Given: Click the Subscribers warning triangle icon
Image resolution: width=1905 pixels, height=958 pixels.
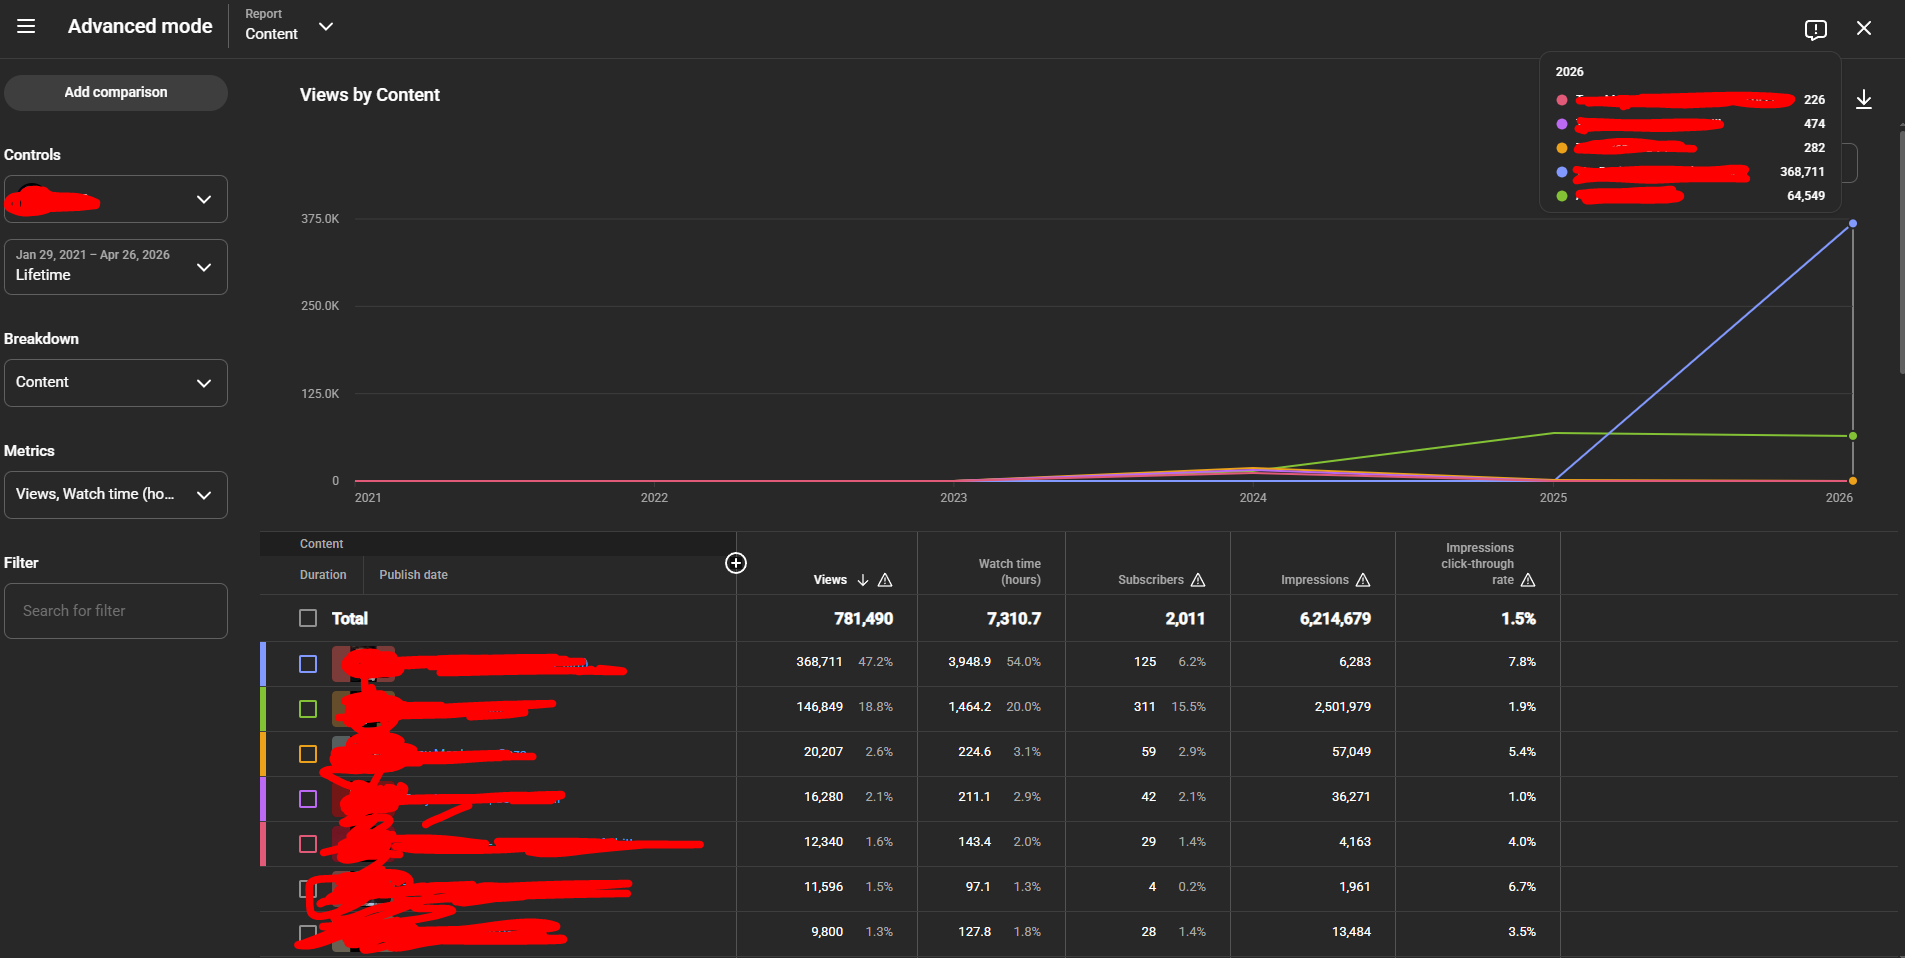Looking at the screenshot, I should 1198,580.
